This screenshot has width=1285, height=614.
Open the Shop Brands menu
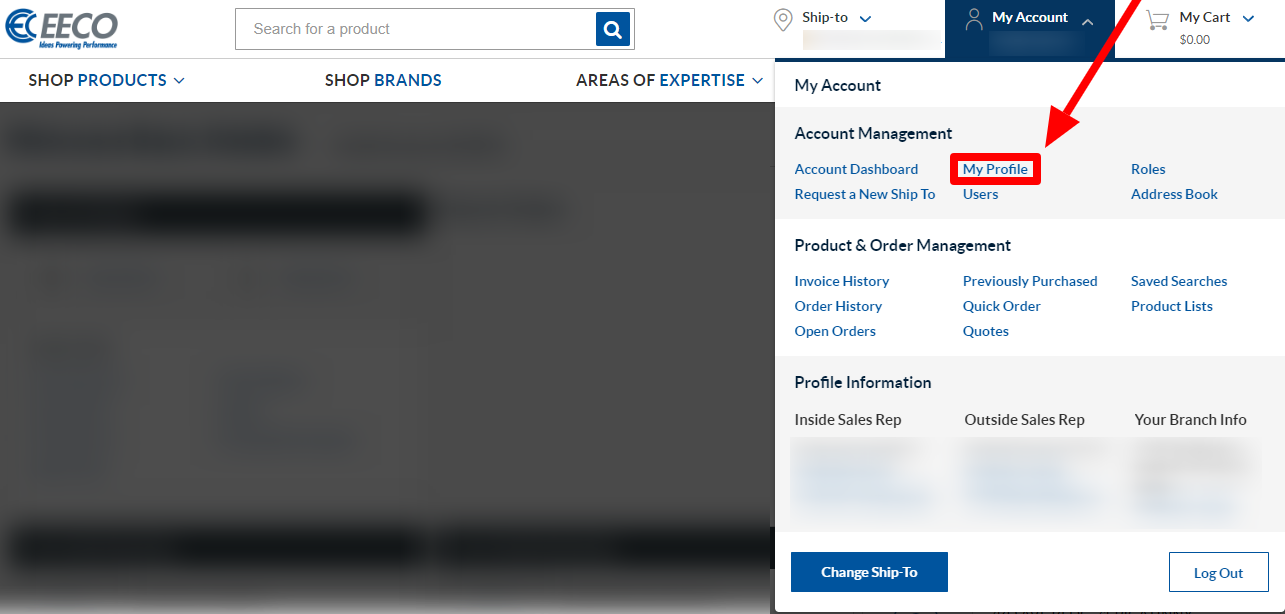pos(383,80)
